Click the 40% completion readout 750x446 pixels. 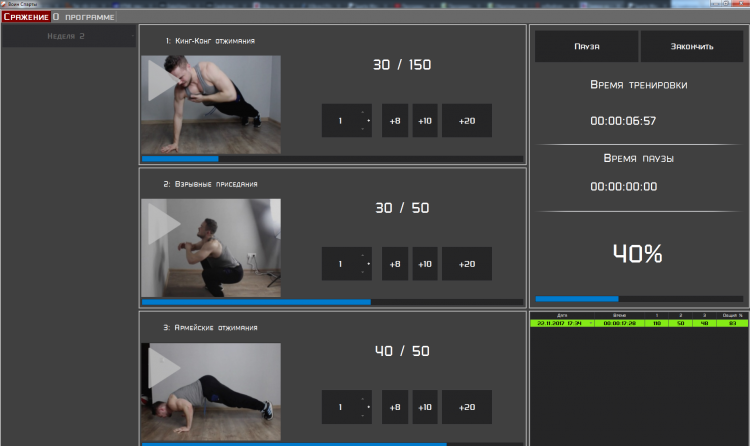pyautogui.click(x=638, y=254)
